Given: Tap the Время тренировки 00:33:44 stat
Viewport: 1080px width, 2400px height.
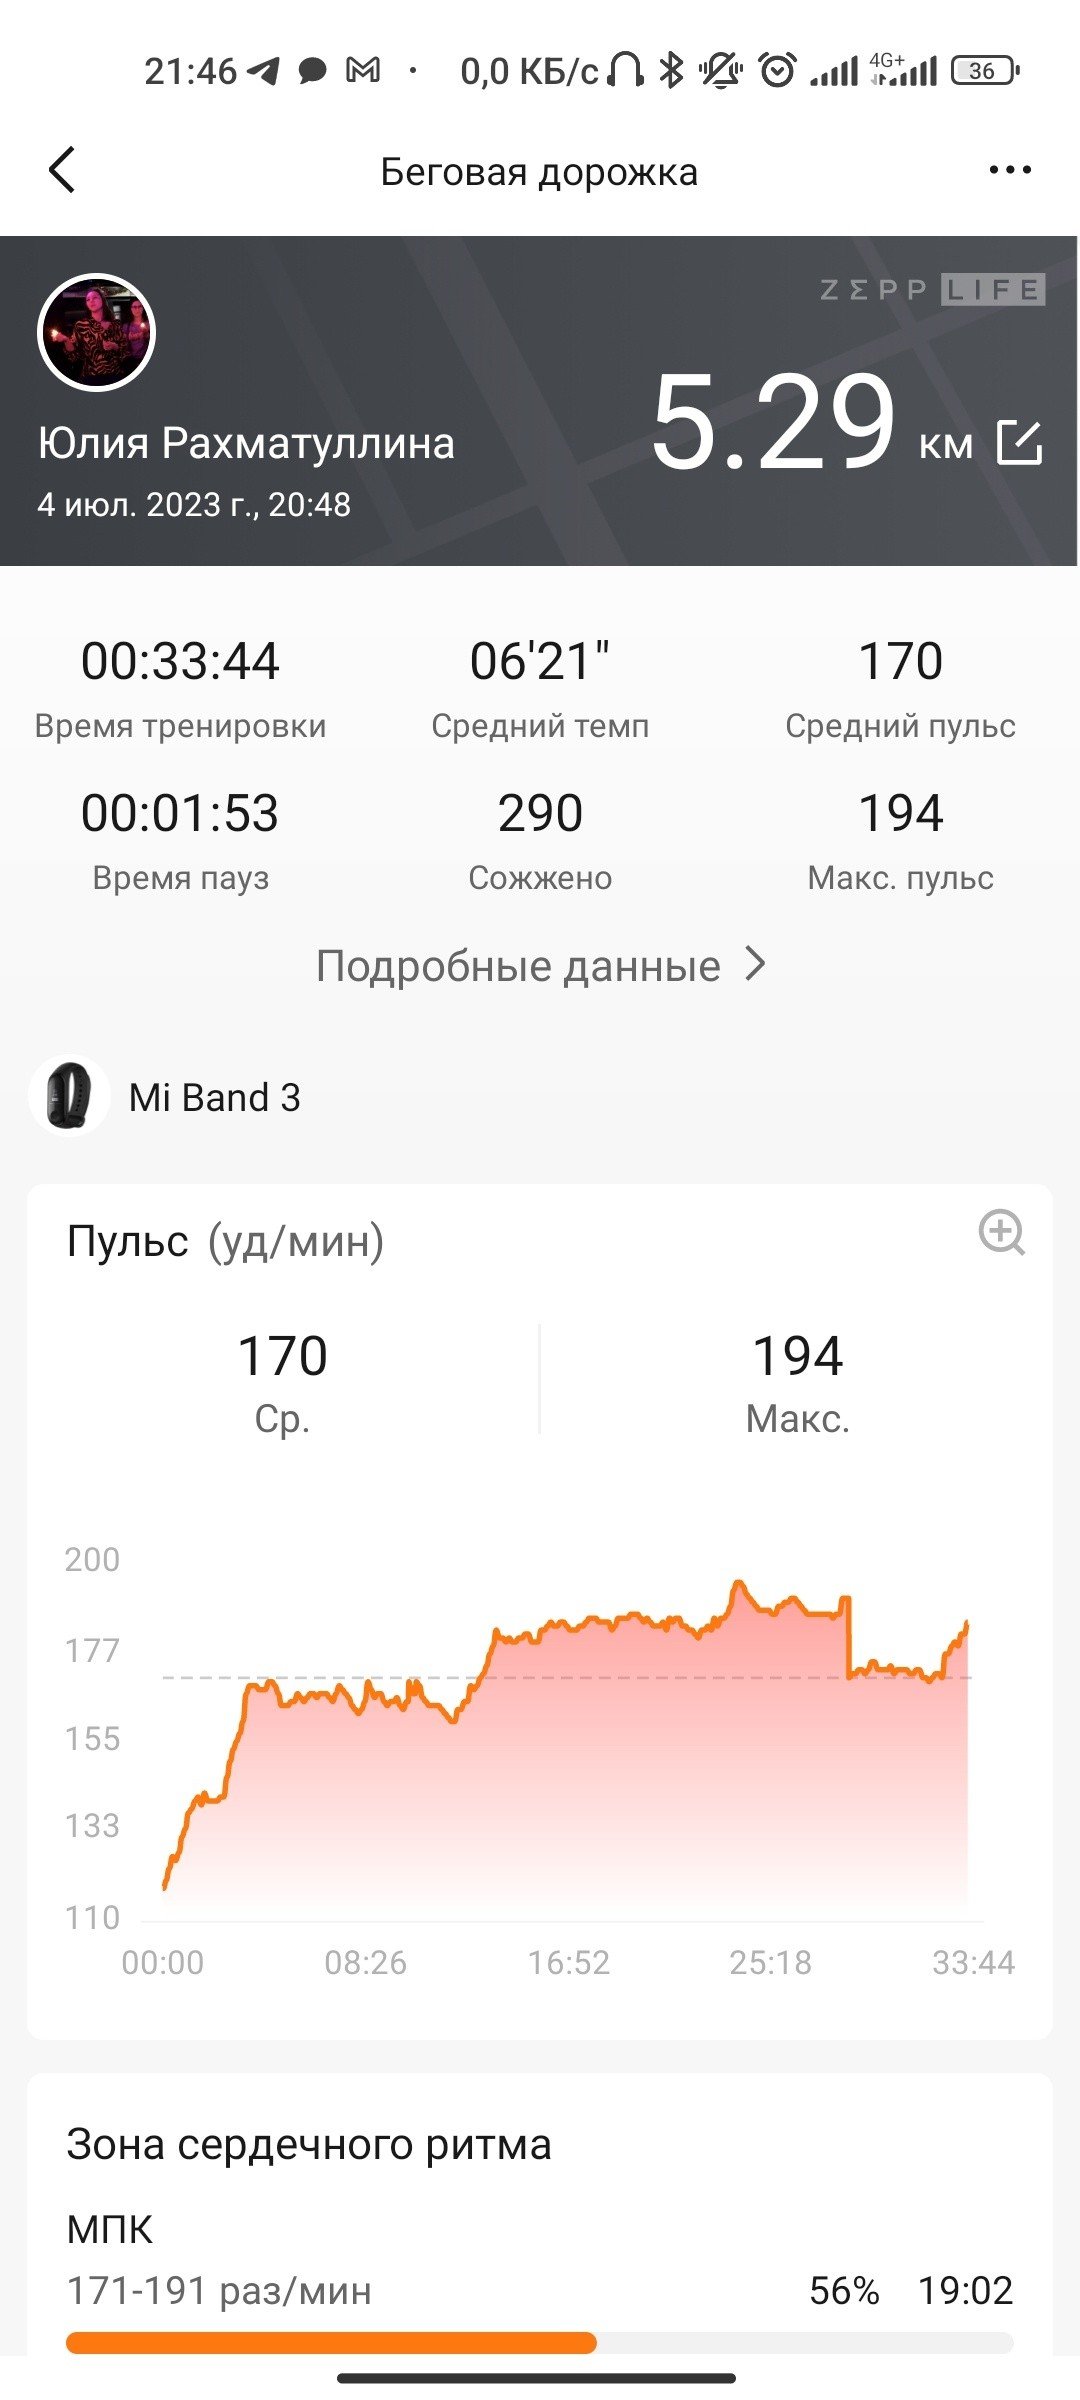Looking at the screenshot, I should (180, 688).
